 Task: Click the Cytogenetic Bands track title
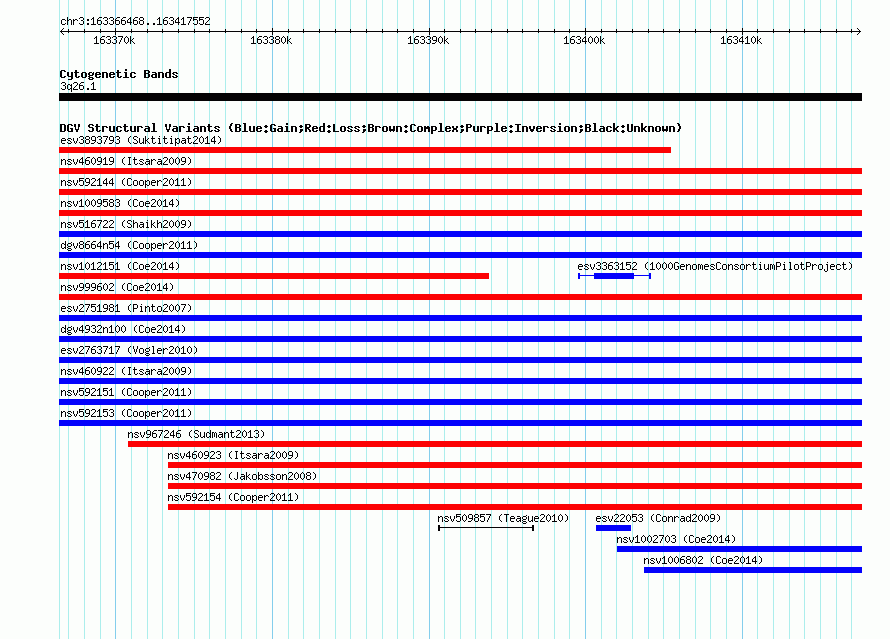pos(119,74)
